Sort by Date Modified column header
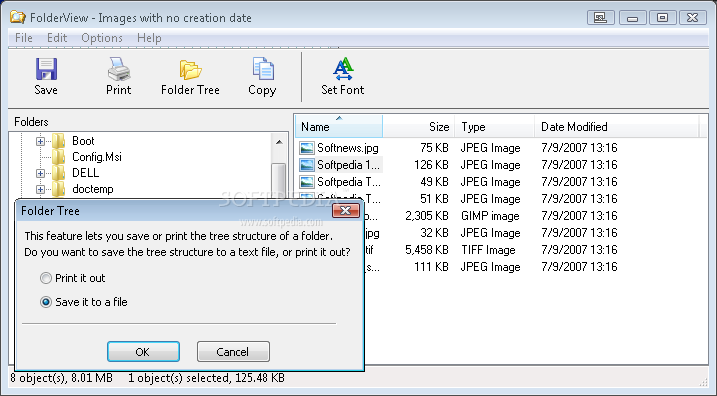 tap(617, 127)
